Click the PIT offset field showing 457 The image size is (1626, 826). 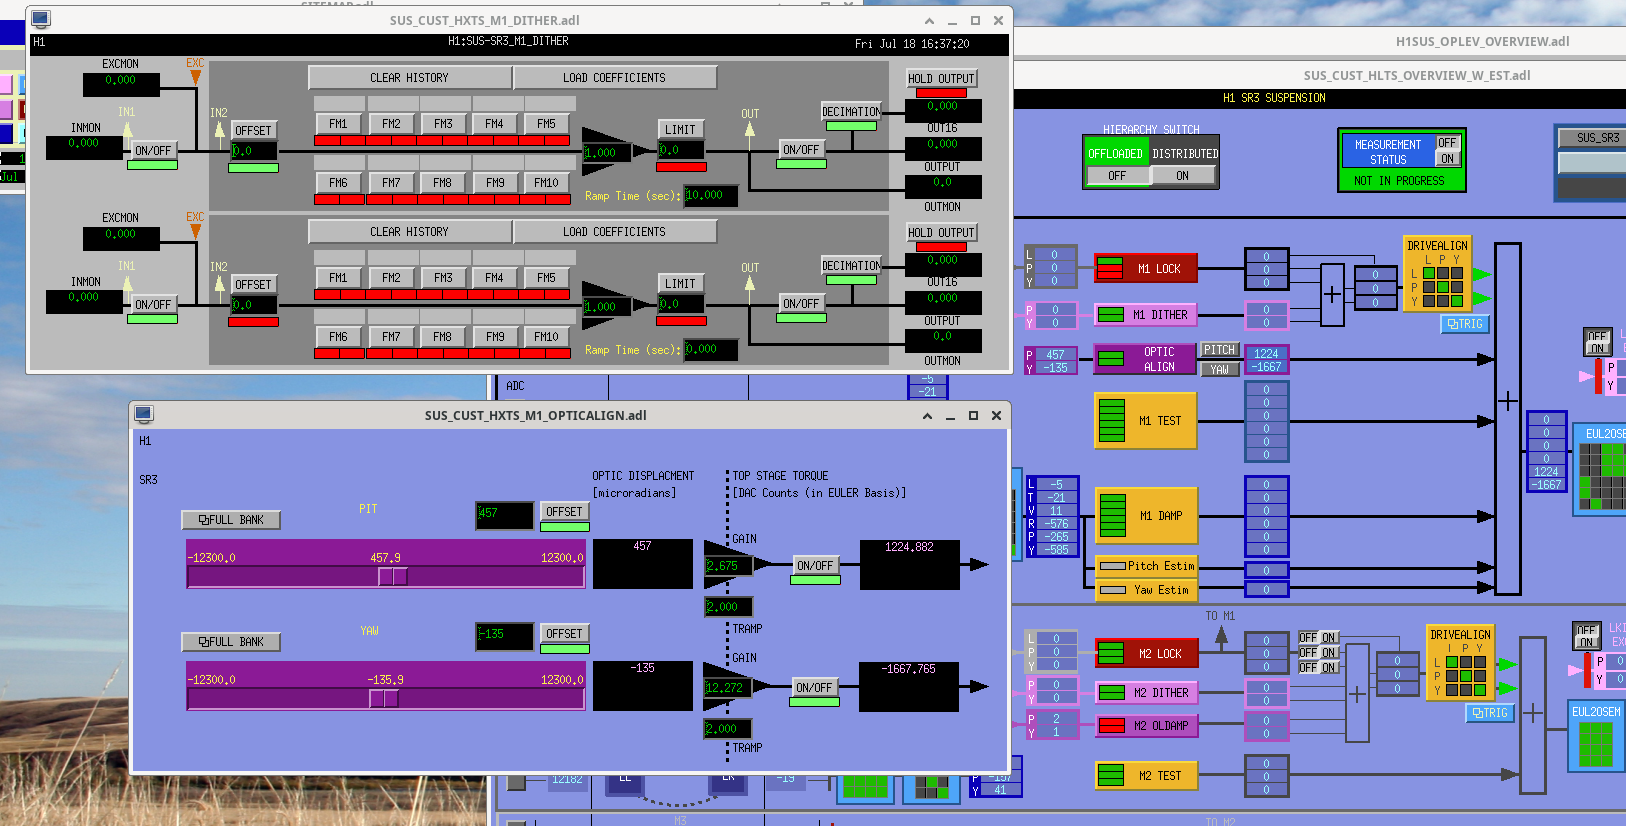click(x=504, y=516)
